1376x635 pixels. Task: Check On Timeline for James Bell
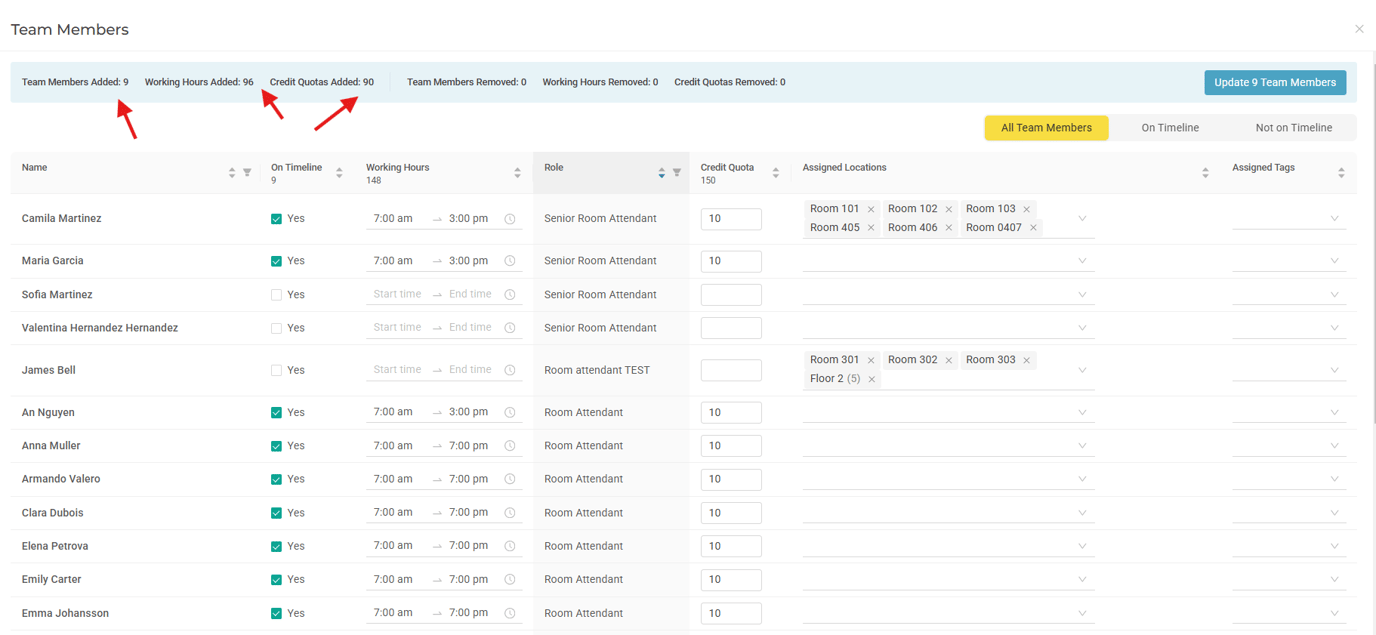pos(277,370)
